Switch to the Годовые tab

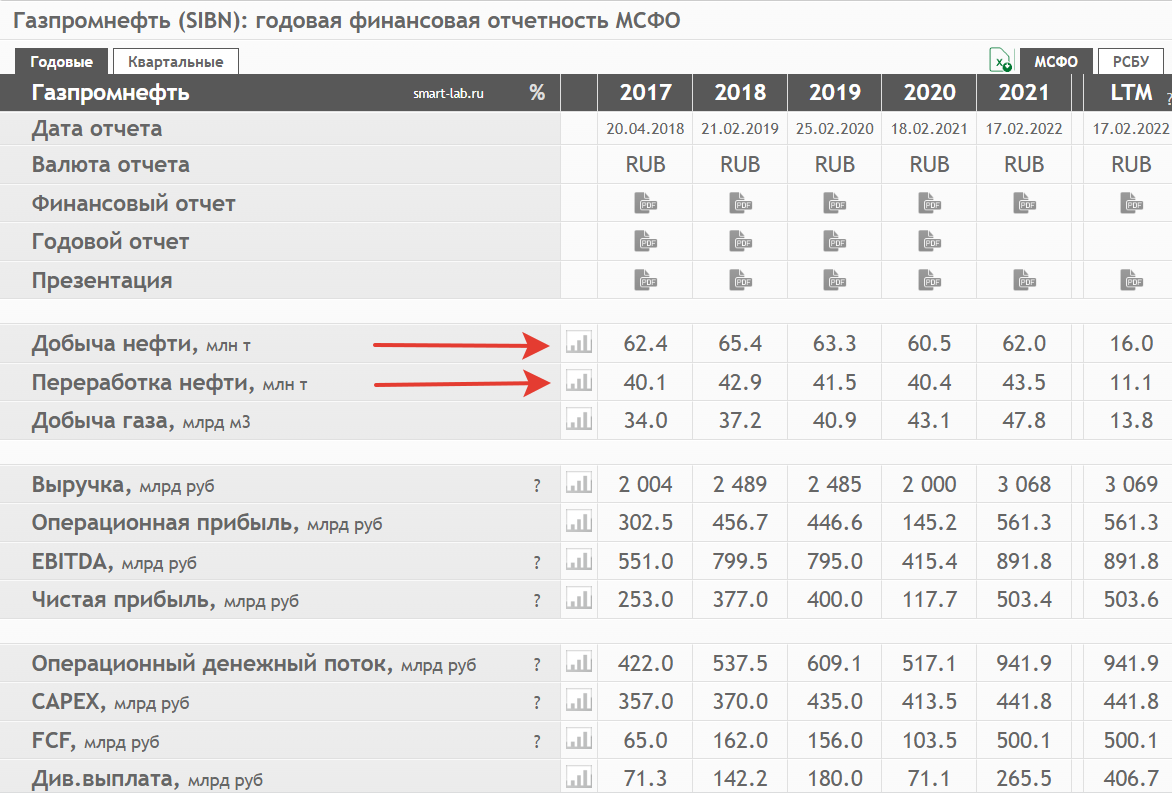pyautogui.click(x=61, y=61)
